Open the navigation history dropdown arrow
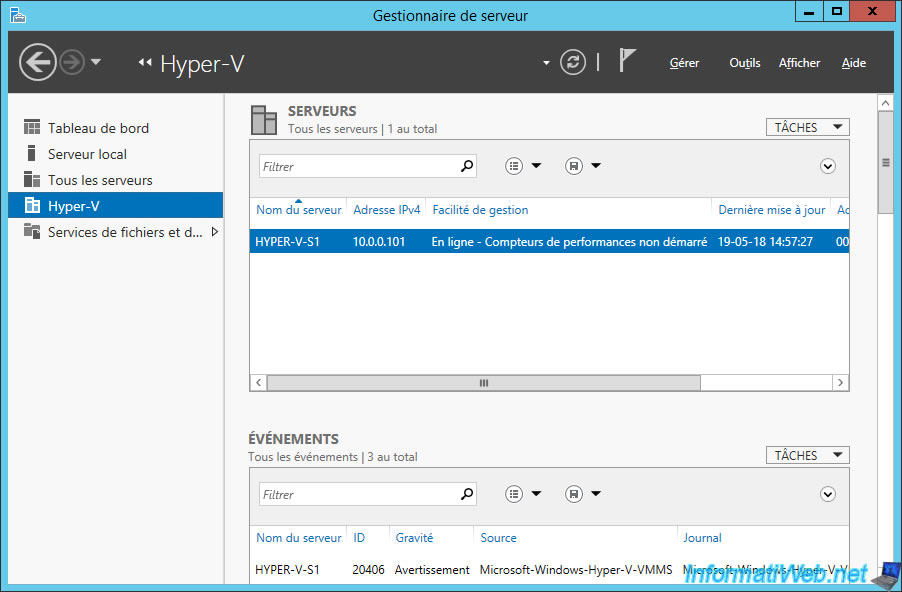 [96, 62]
